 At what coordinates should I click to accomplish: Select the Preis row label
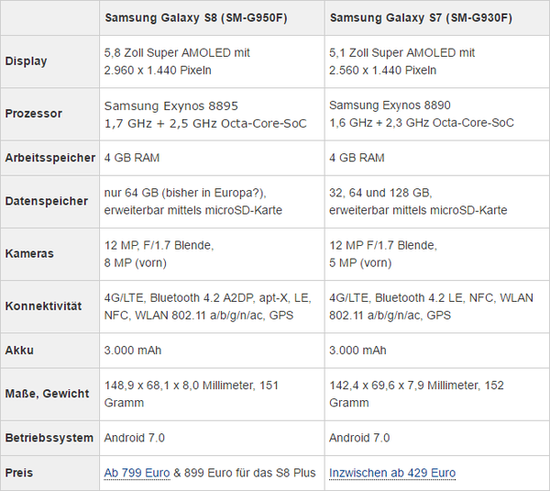coord(19,473)
